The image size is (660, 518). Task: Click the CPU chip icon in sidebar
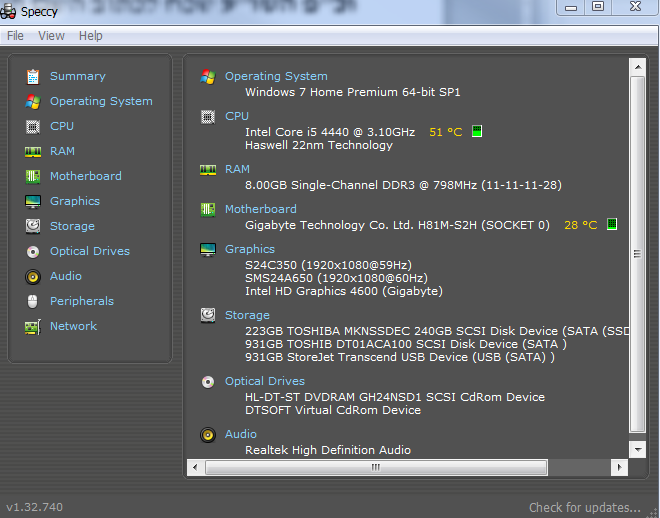click(33, 126)
